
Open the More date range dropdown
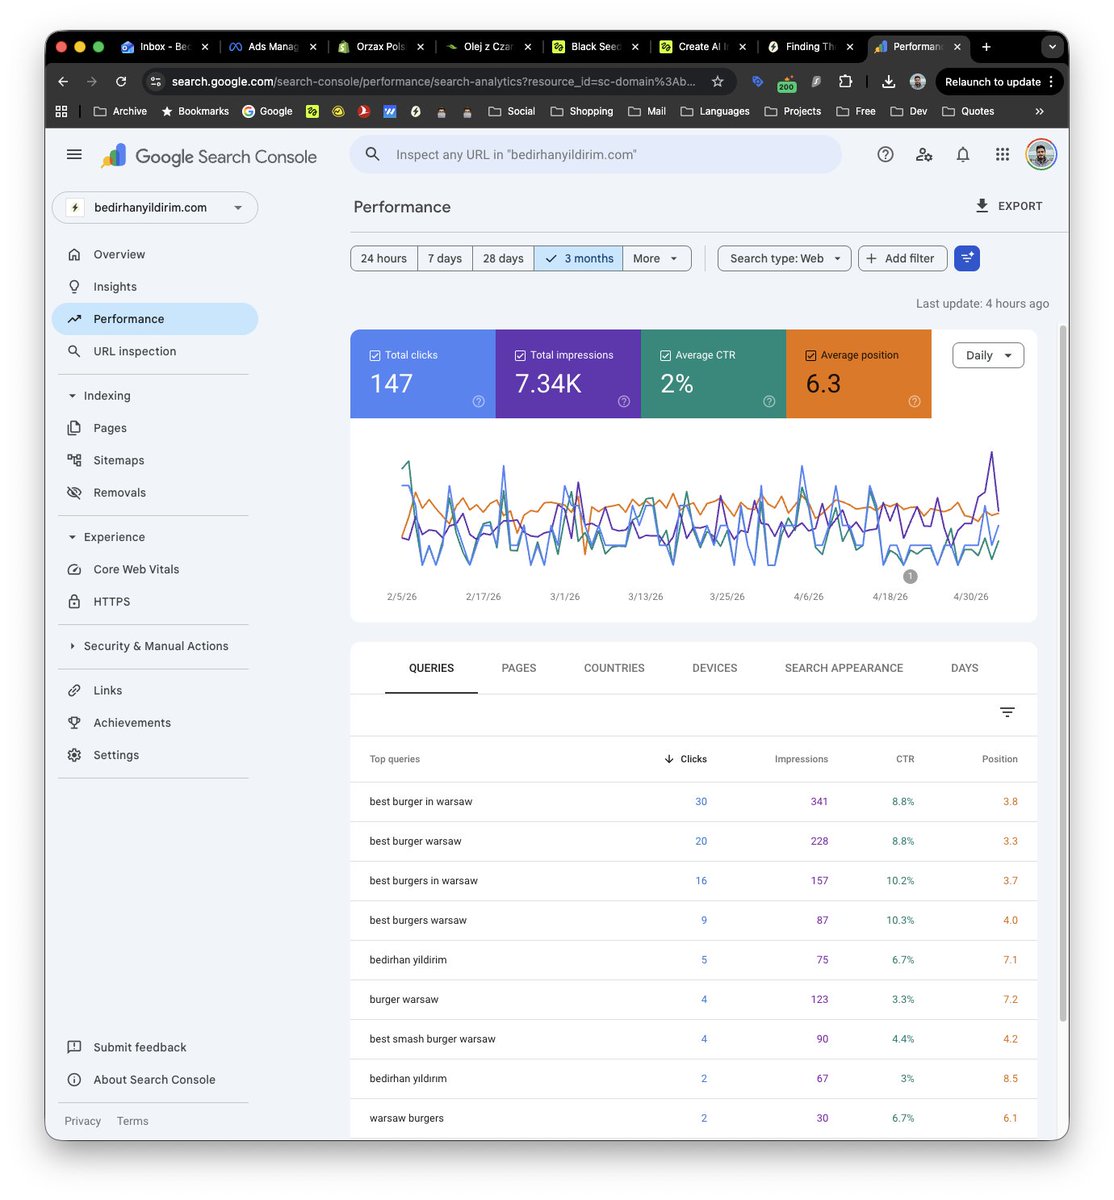pos(656,258)
